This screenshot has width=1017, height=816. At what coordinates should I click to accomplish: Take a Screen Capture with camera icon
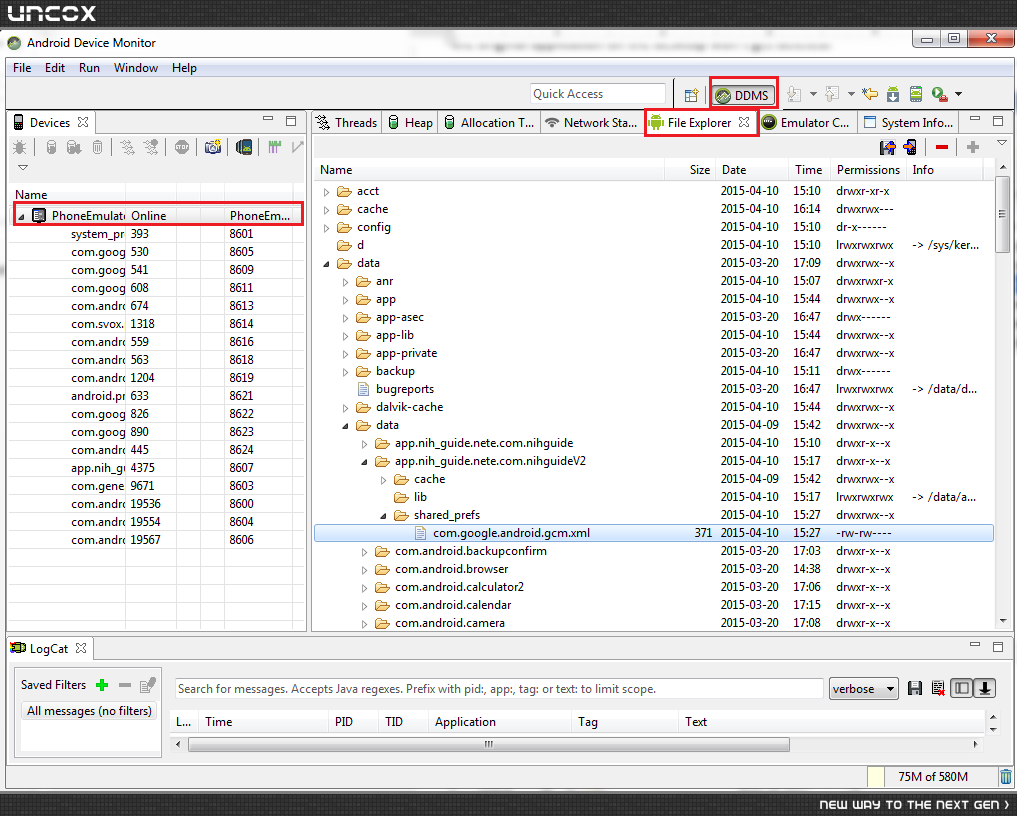pos(213,147)
